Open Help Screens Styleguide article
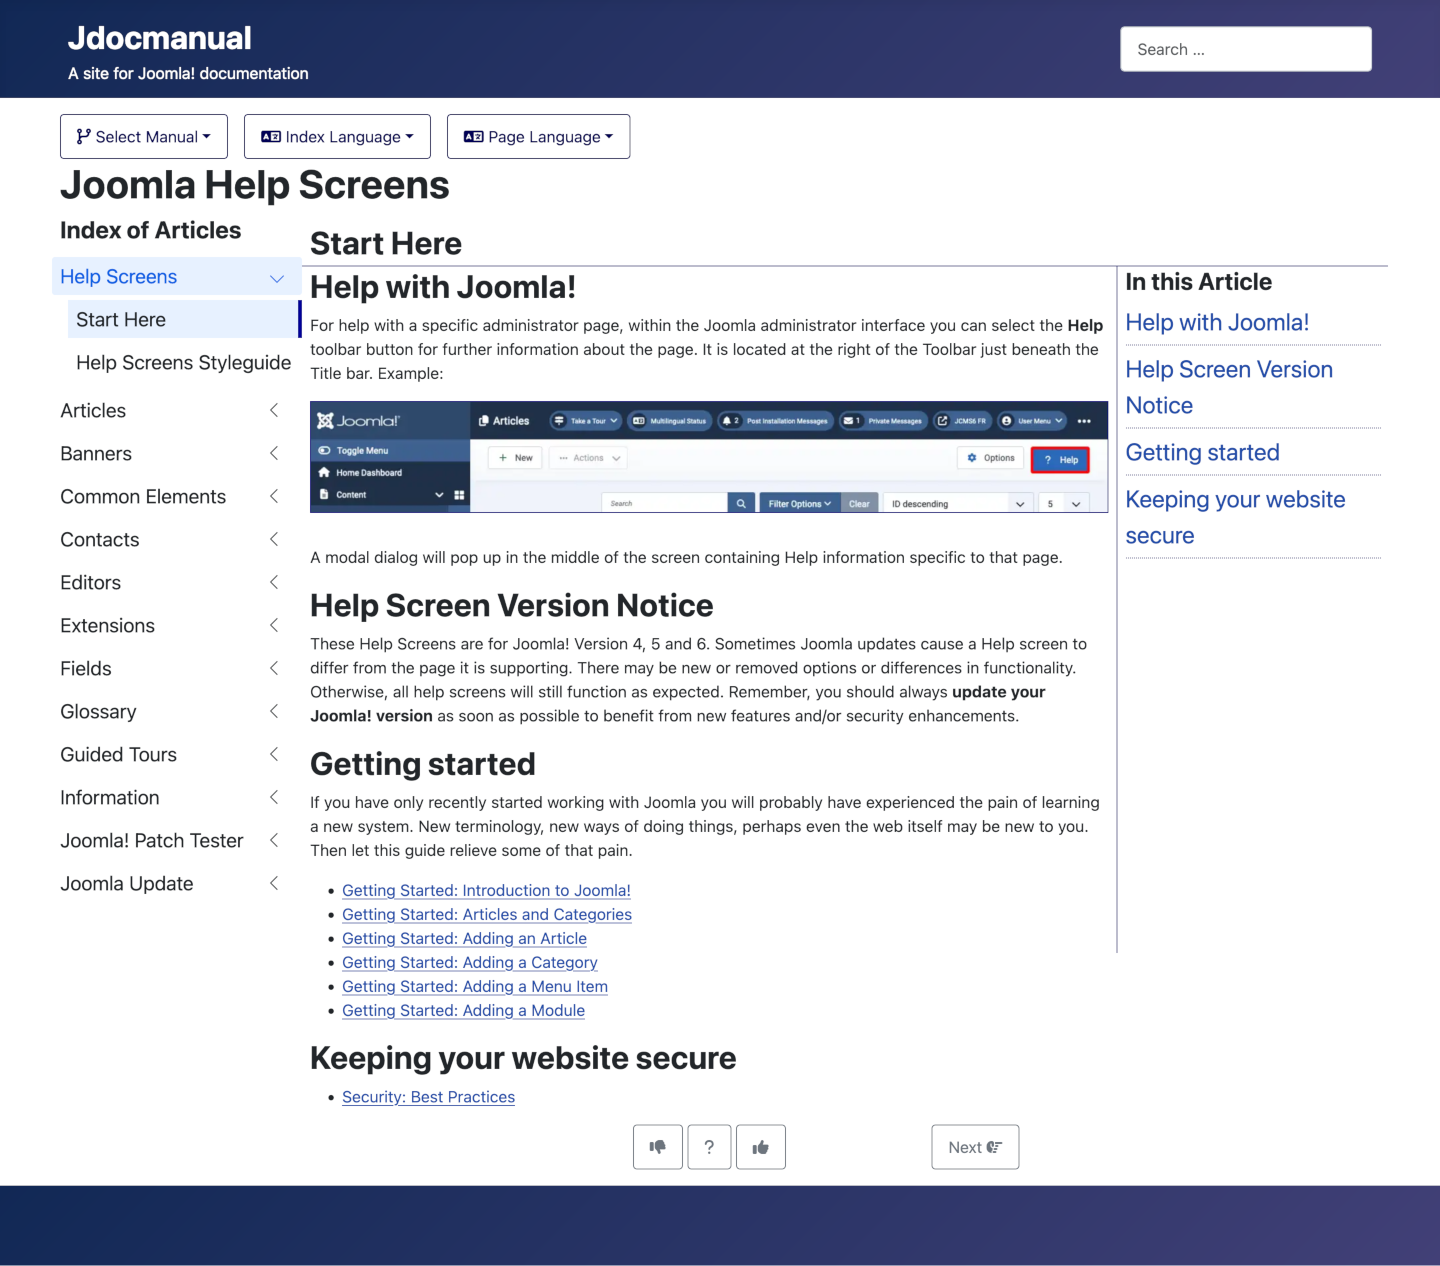Screen dimensions: 1440x1266 (184, 363)
